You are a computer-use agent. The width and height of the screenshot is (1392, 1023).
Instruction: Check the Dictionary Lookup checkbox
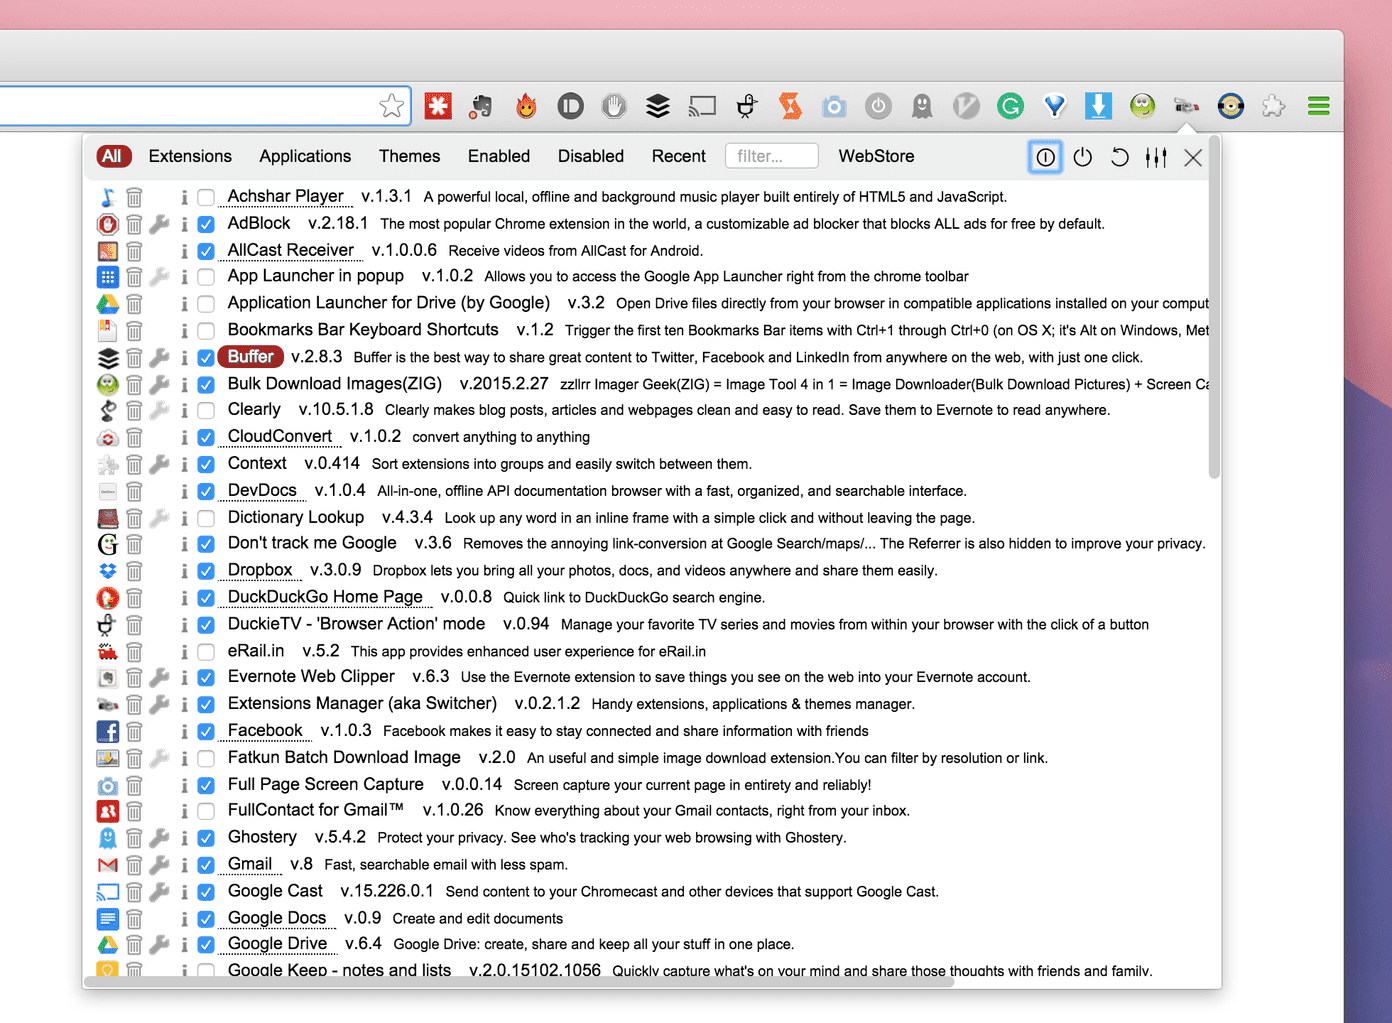[x=206, y=518]
